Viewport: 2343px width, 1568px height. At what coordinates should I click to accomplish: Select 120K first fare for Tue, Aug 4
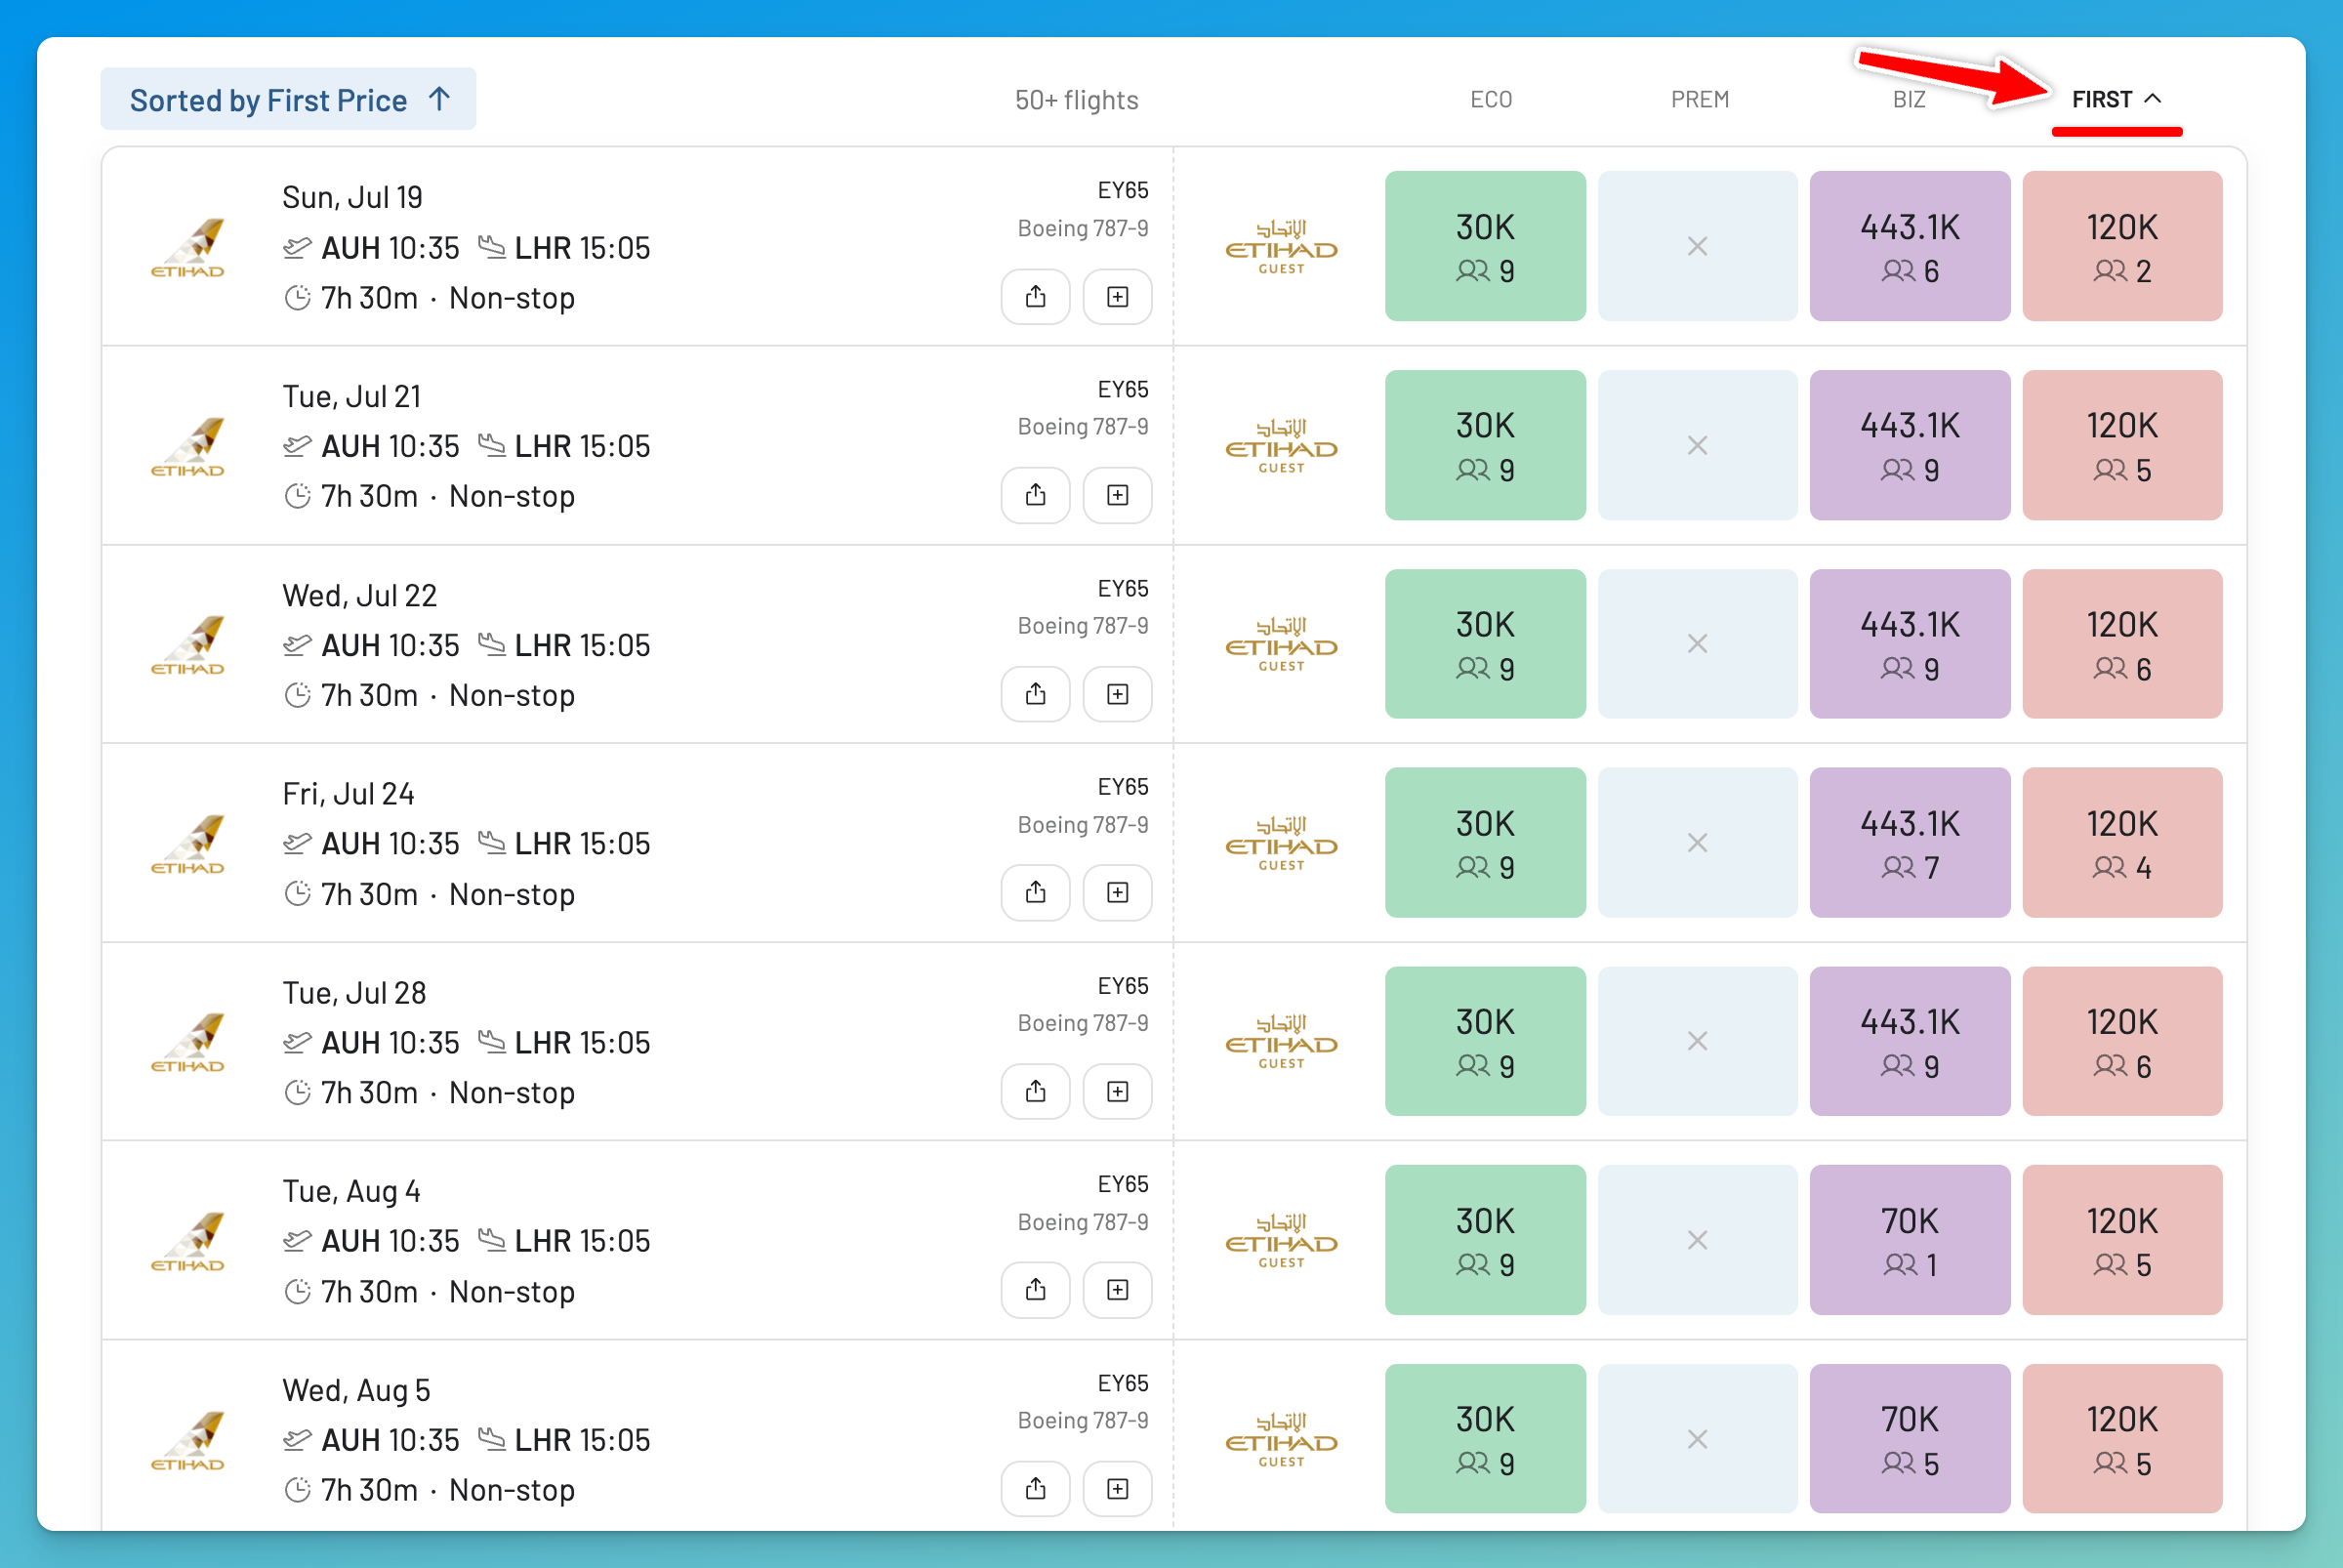click(2122, 1240)
